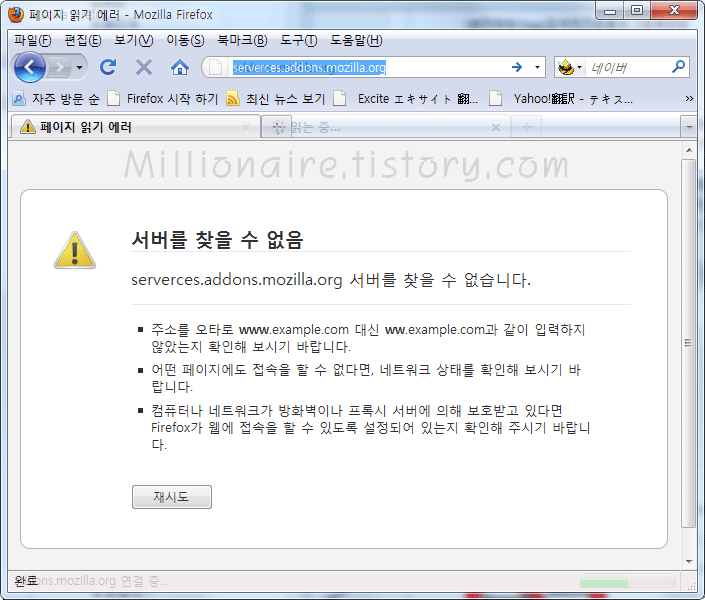Image resolution: width=705 pixels, height=600 pixels.
Task: Open the back/forward history dropdown arrow
Action: point(80,68)
